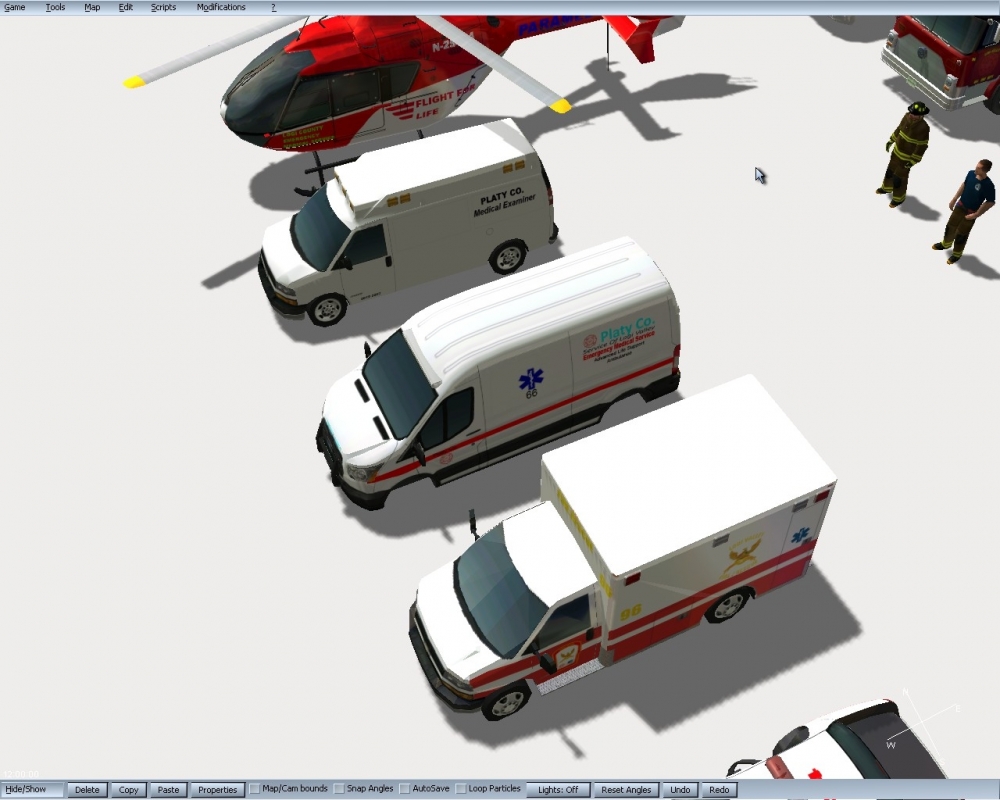Open the Tools menu

55,7
